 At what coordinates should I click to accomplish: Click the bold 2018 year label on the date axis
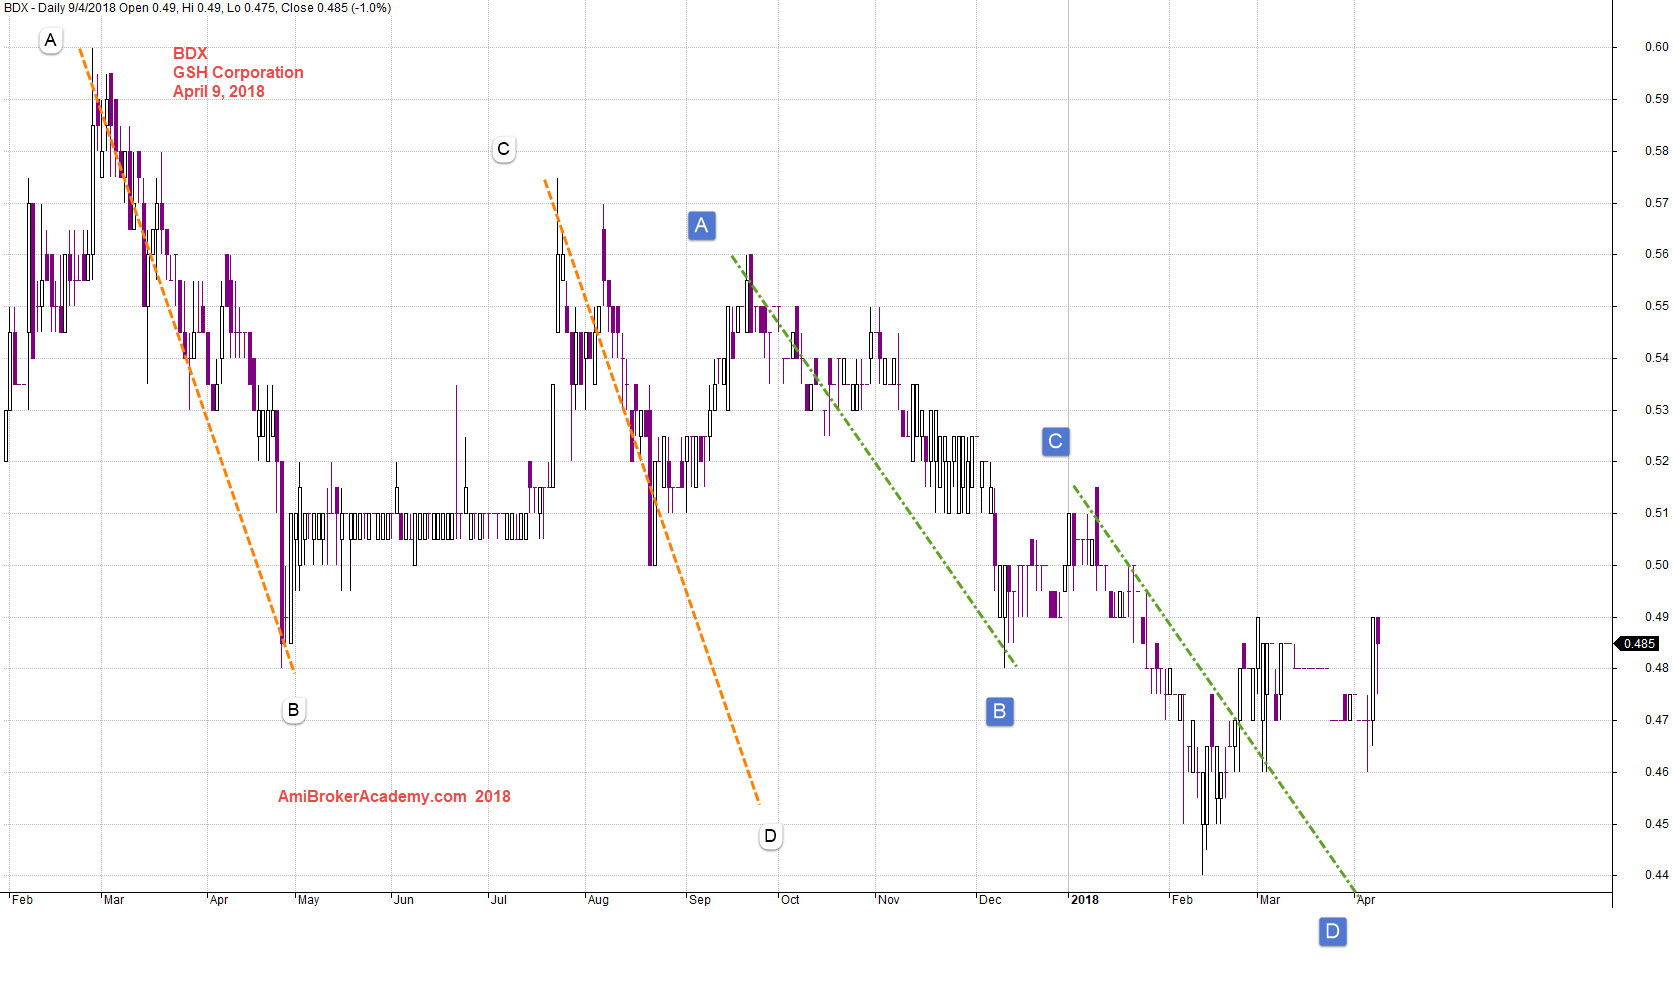[x=1085, y=900]
